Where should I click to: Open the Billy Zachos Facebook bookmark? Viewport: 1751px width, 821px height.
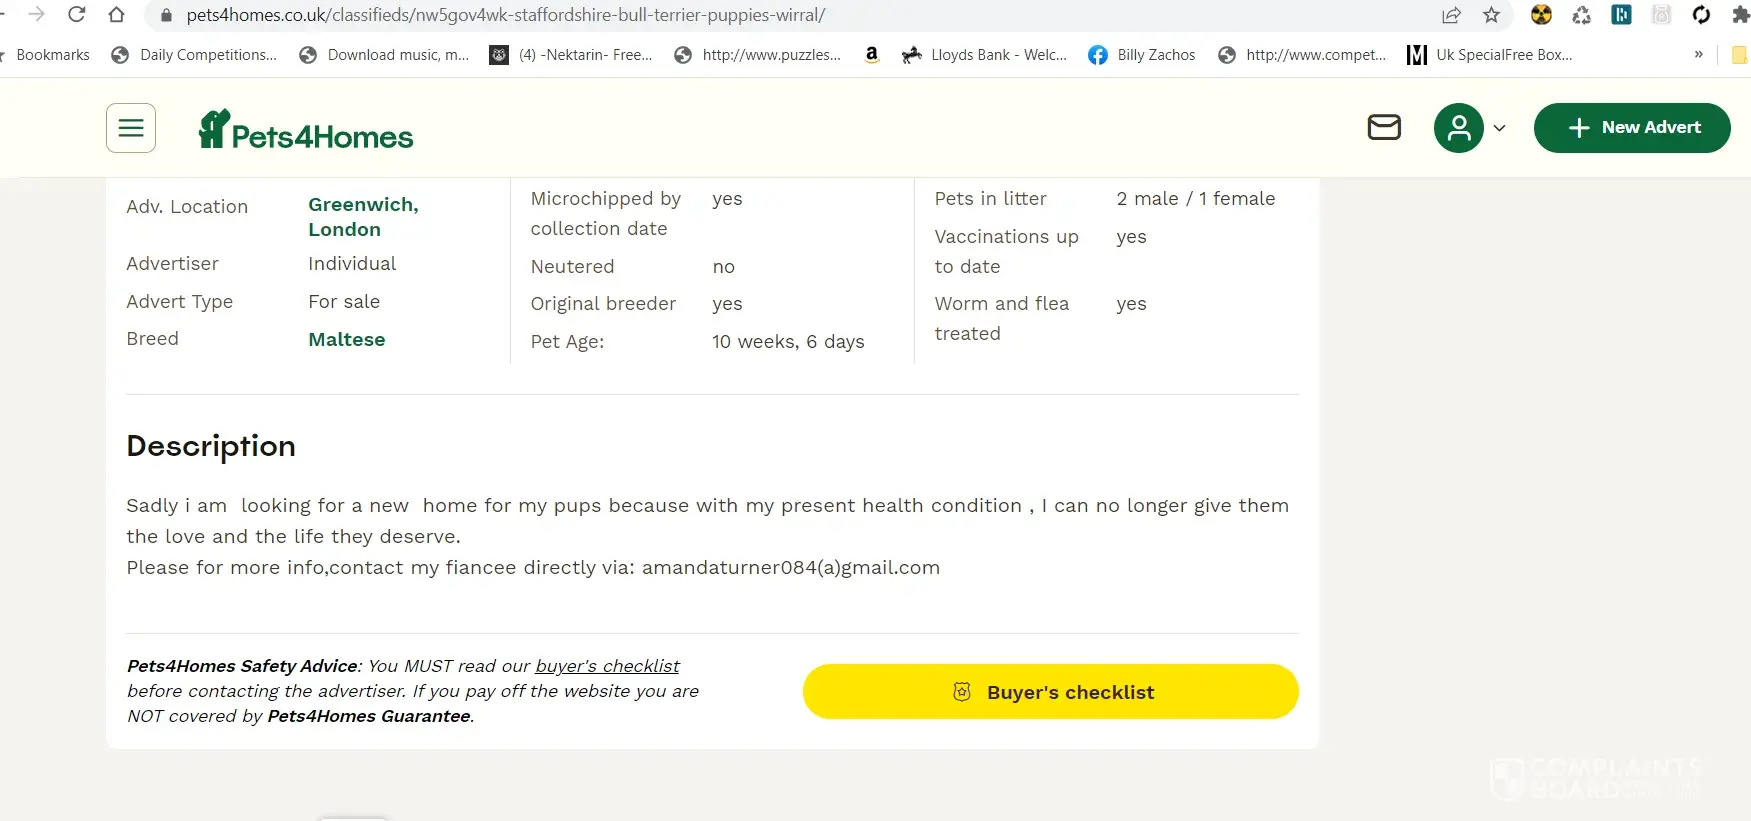[1142, 55]
